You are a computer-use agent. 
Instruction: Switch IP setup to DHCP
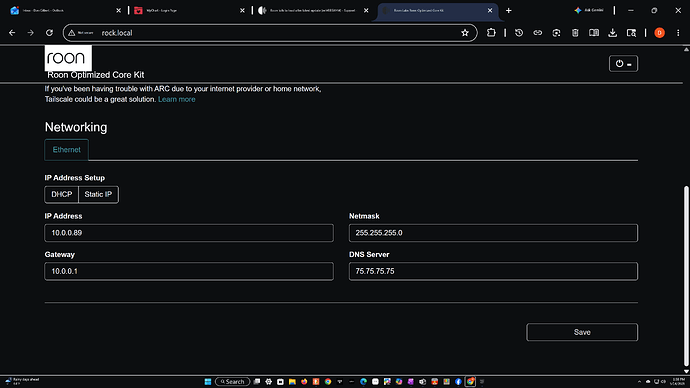click(61, 194)
